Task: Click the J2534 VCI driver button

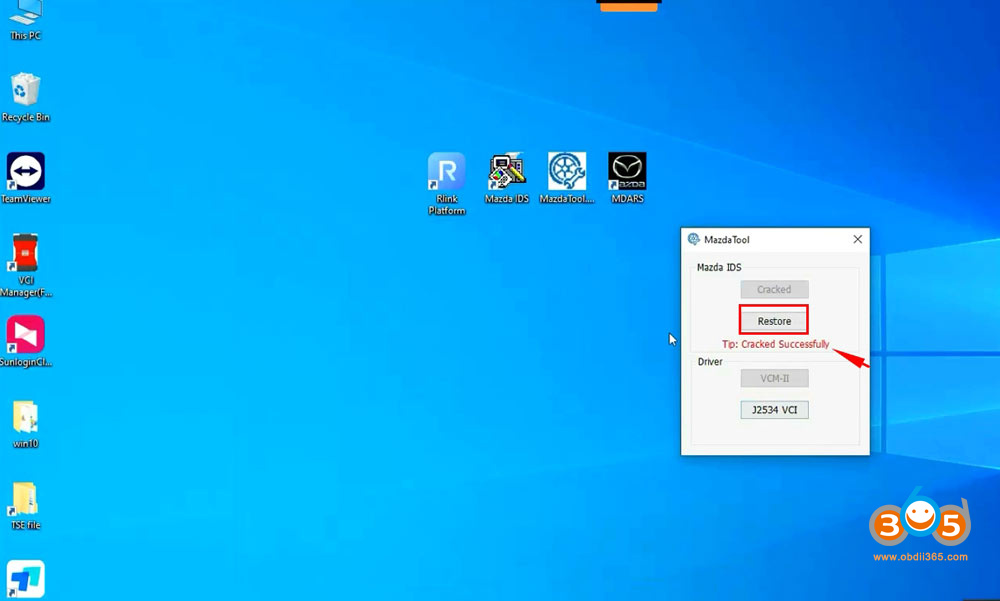Action: pos(774,410)
